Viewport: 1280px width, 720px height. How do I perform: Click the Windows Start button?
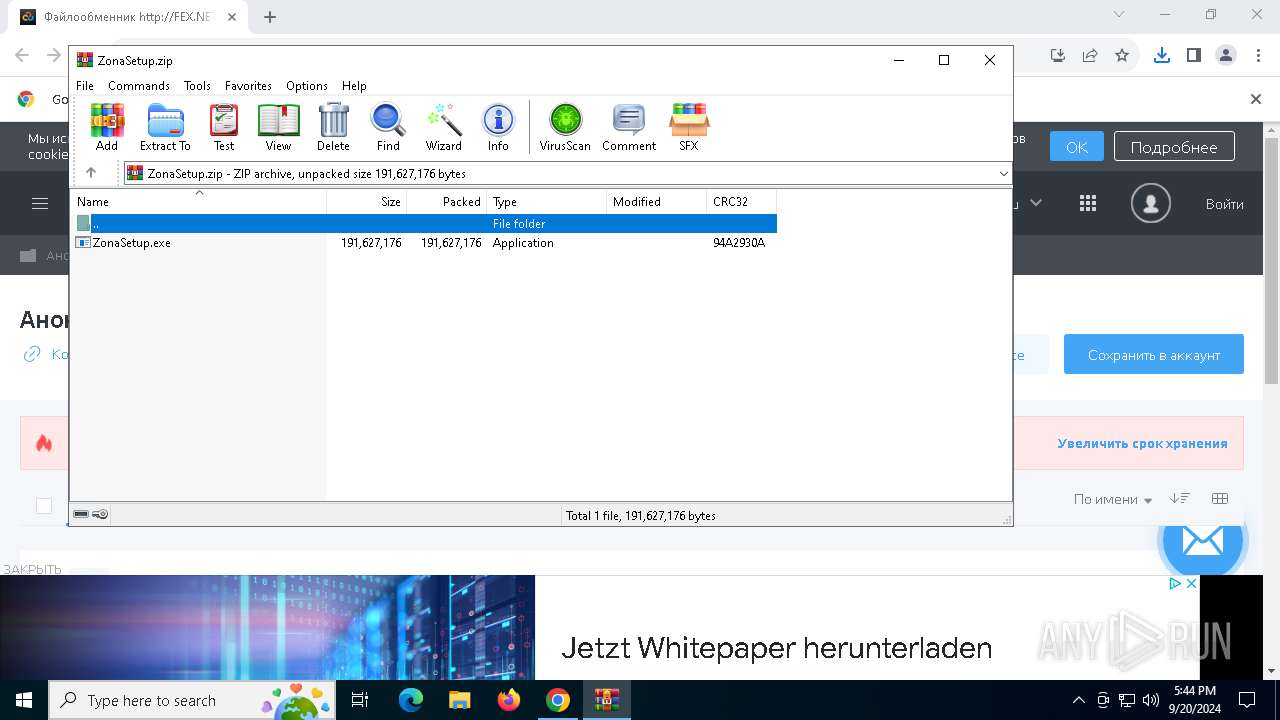tap(24, 700)
